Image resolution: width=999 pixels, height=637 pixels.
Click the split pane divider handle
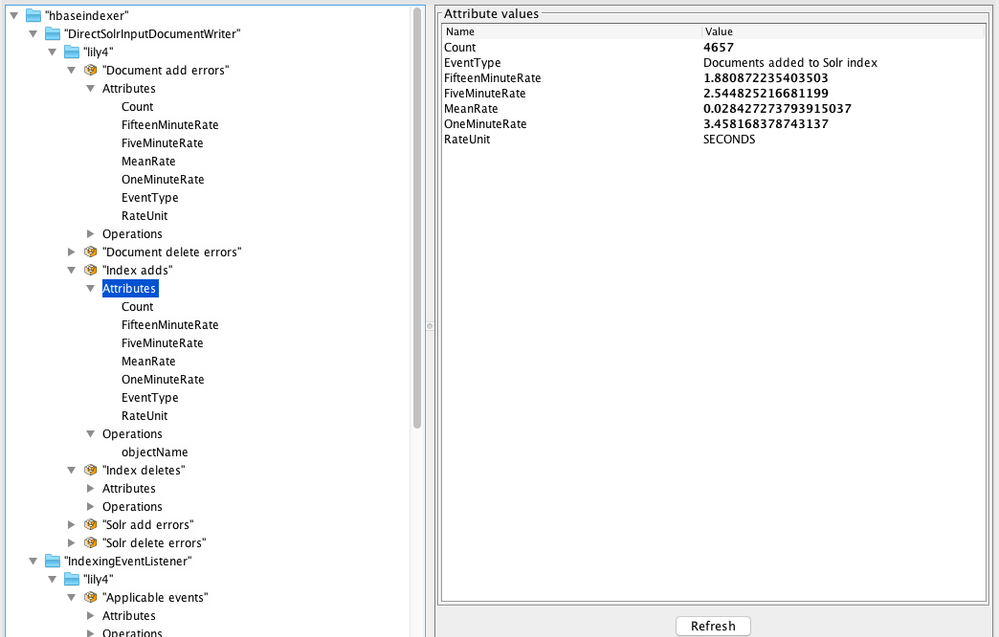[430, 326]
